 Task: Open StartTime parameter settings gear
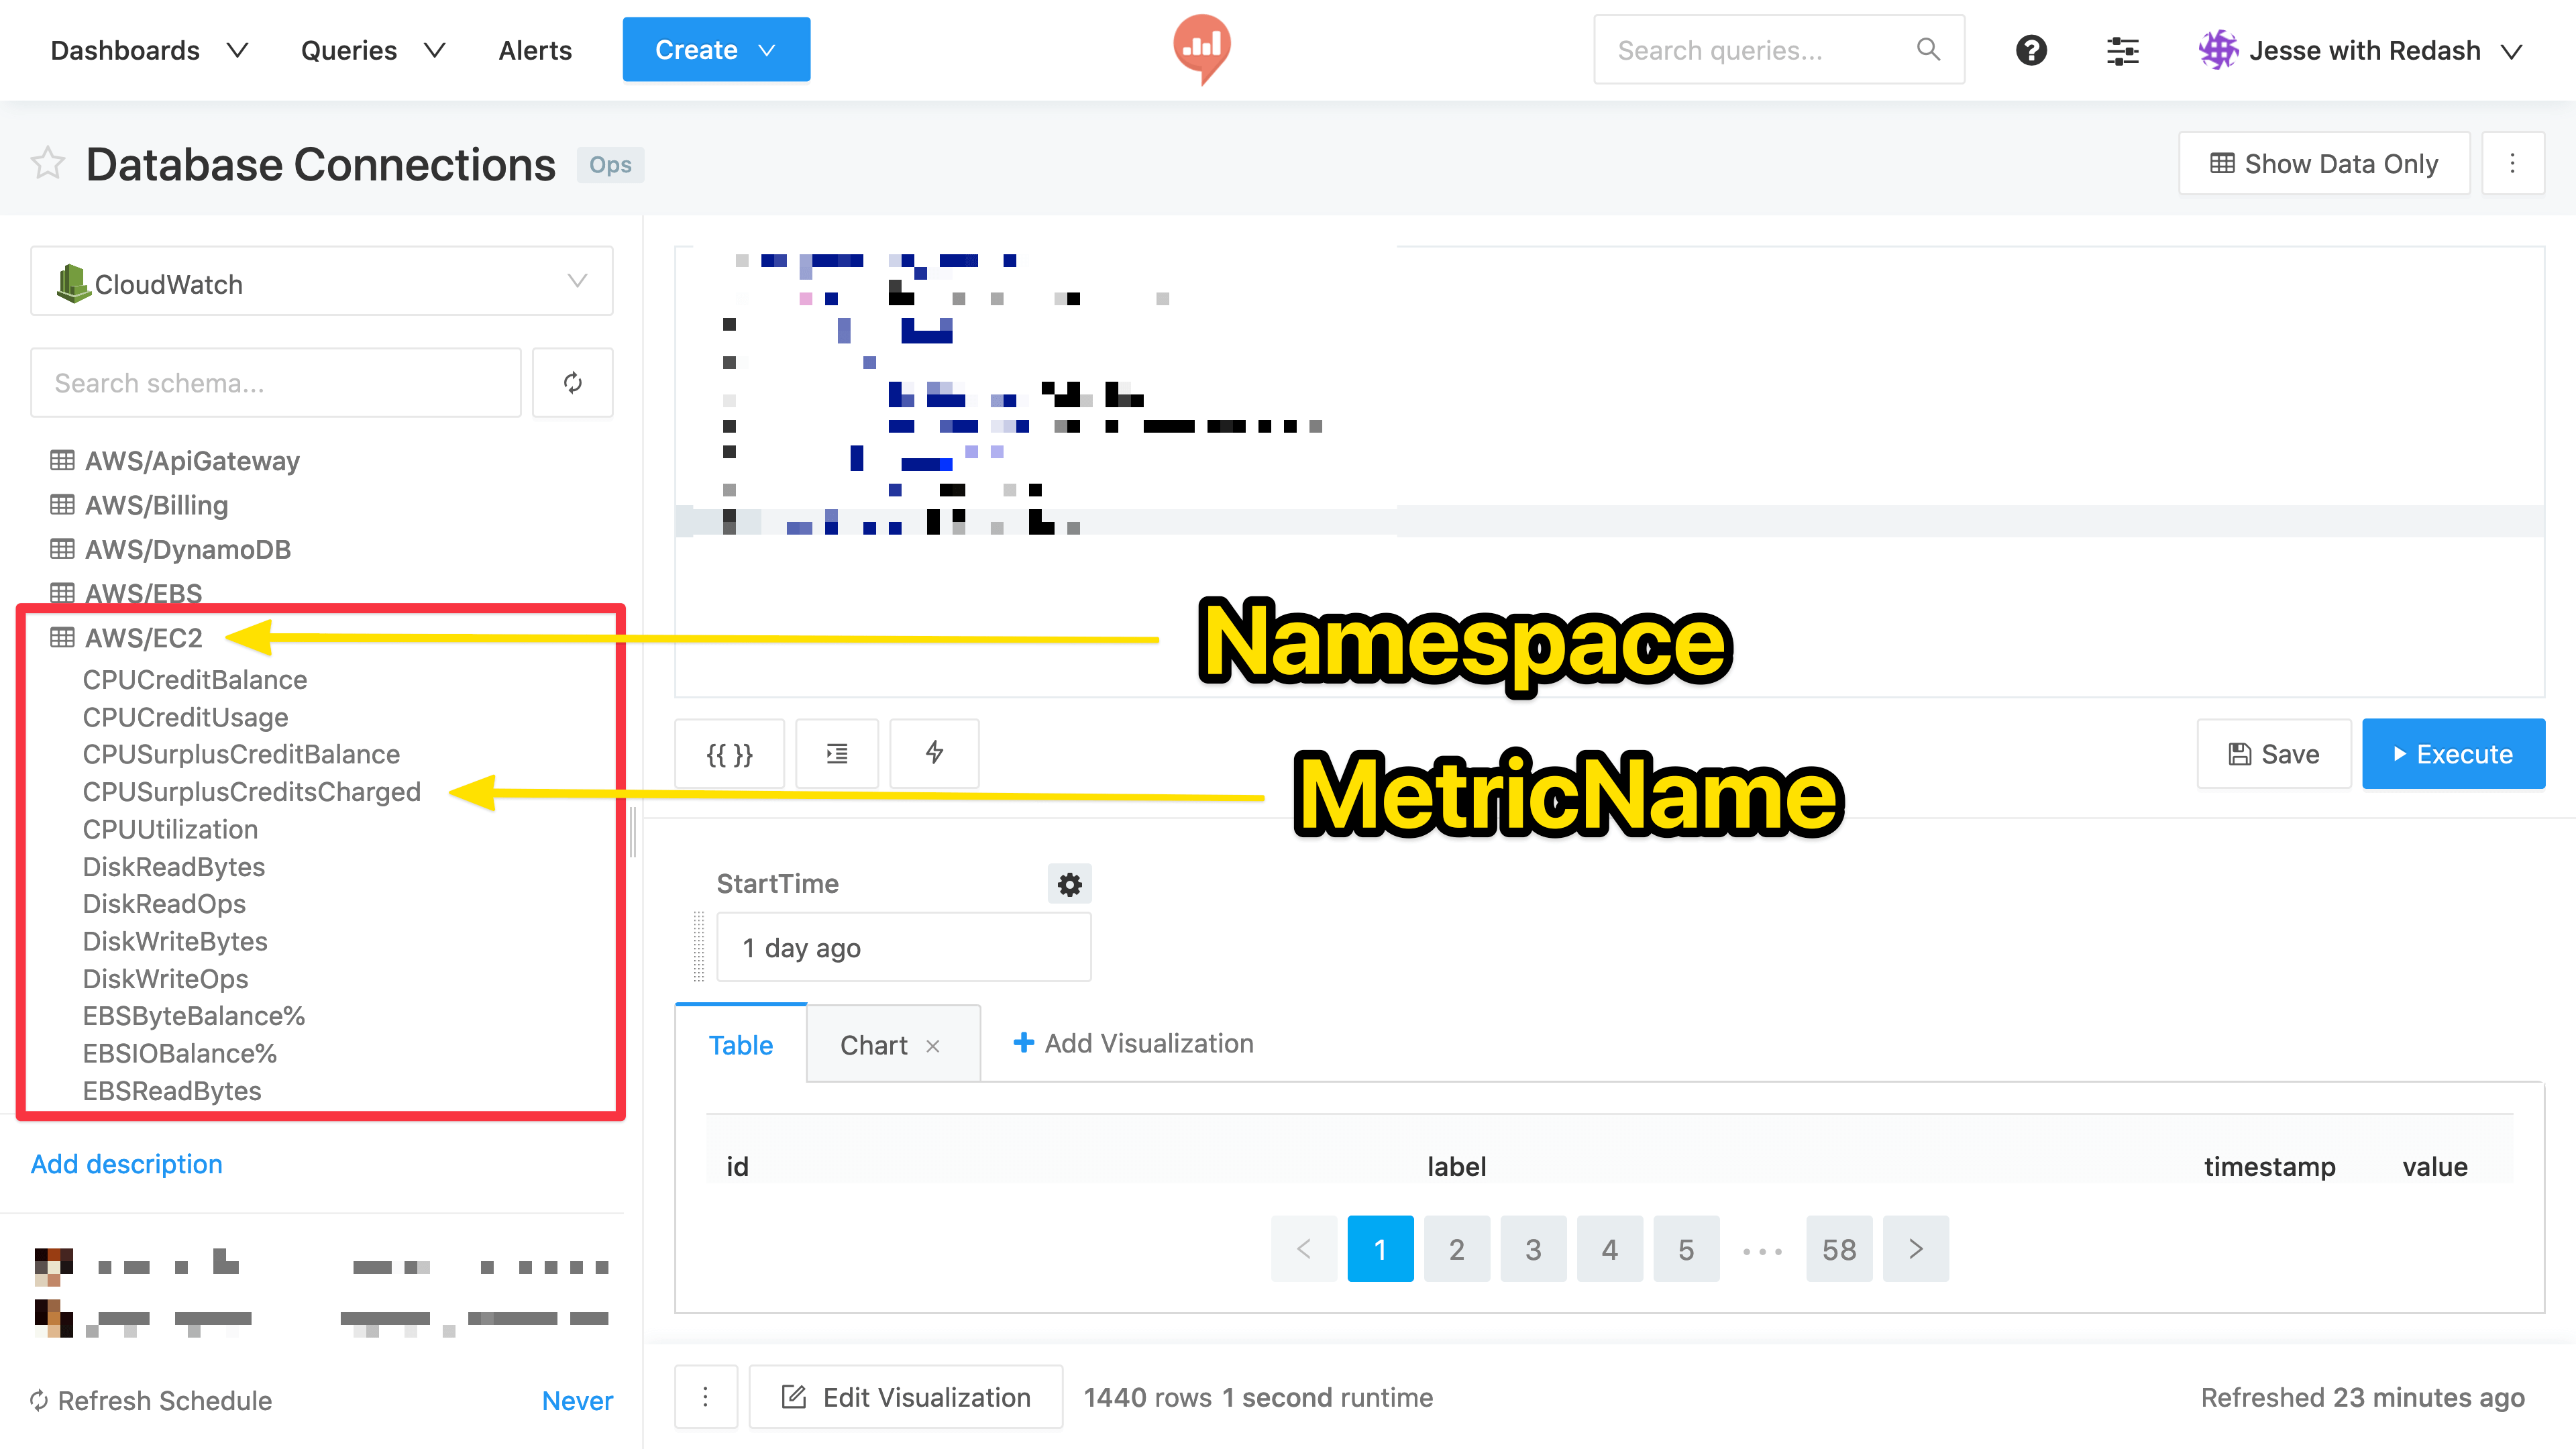(1069, 884)
